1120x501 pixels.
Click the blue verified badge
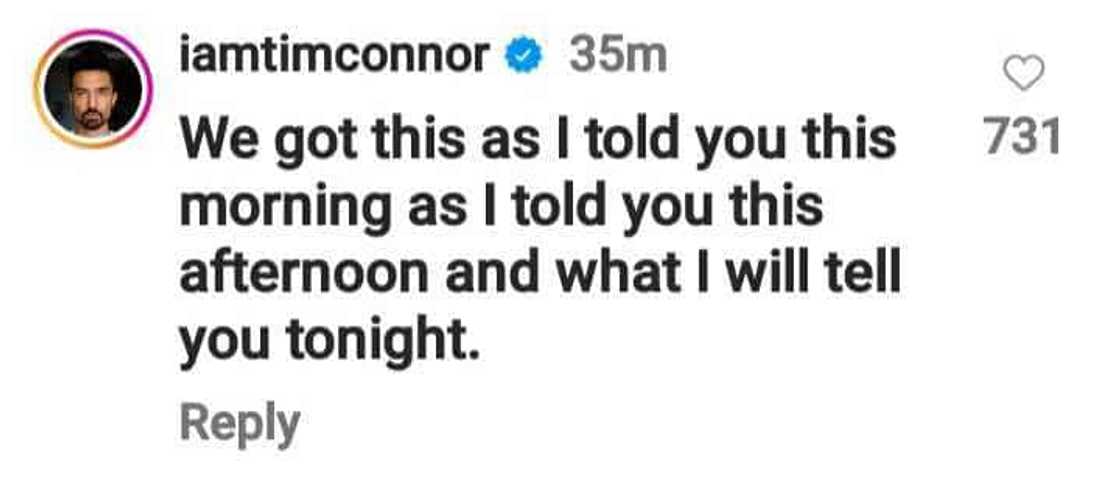(x=523, y=58)
